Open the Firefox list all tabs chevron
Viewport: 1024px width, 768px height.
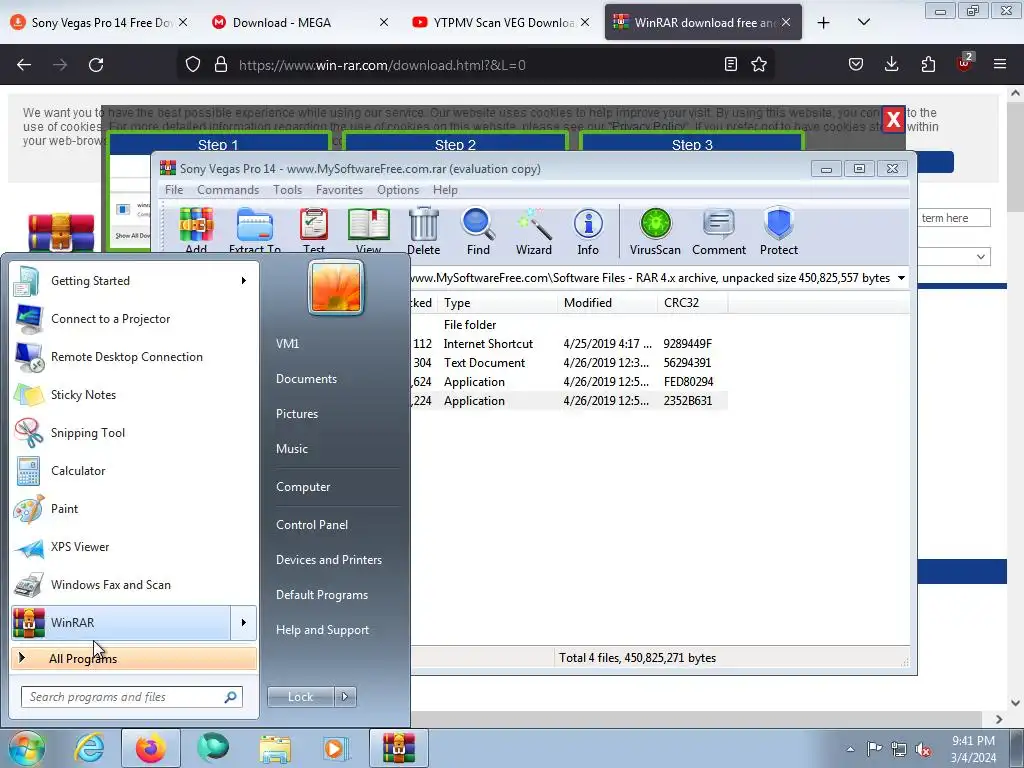[x=863, y=22]
